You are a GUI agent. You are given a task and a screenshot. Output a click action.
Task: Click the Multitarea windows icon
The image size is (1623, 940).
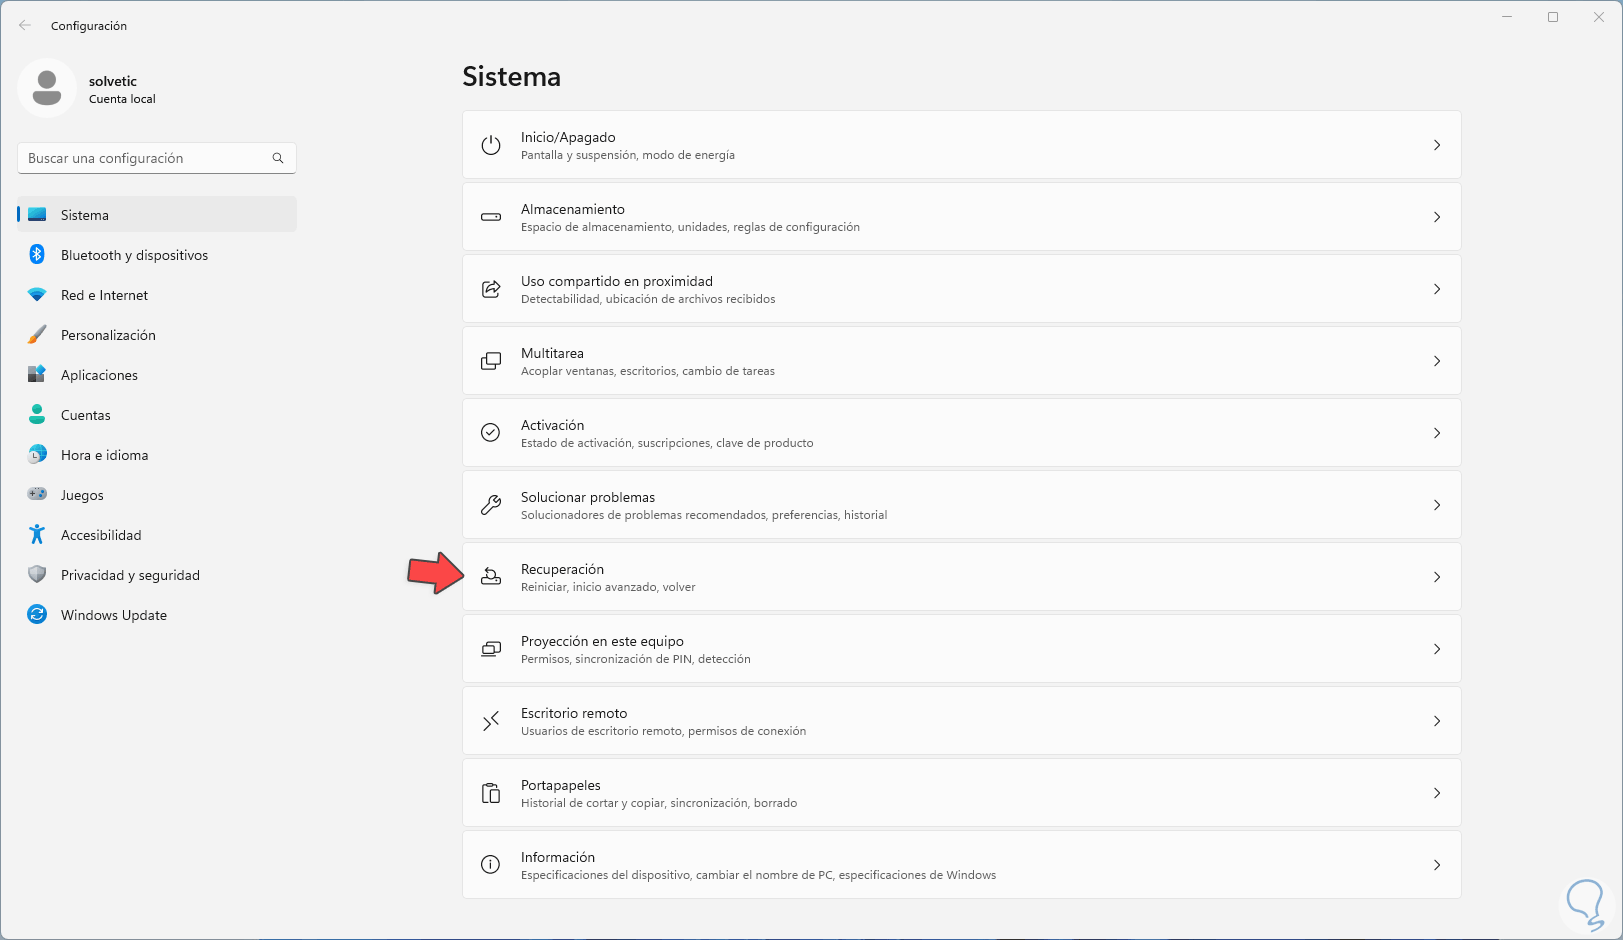[x=491, y=361]
